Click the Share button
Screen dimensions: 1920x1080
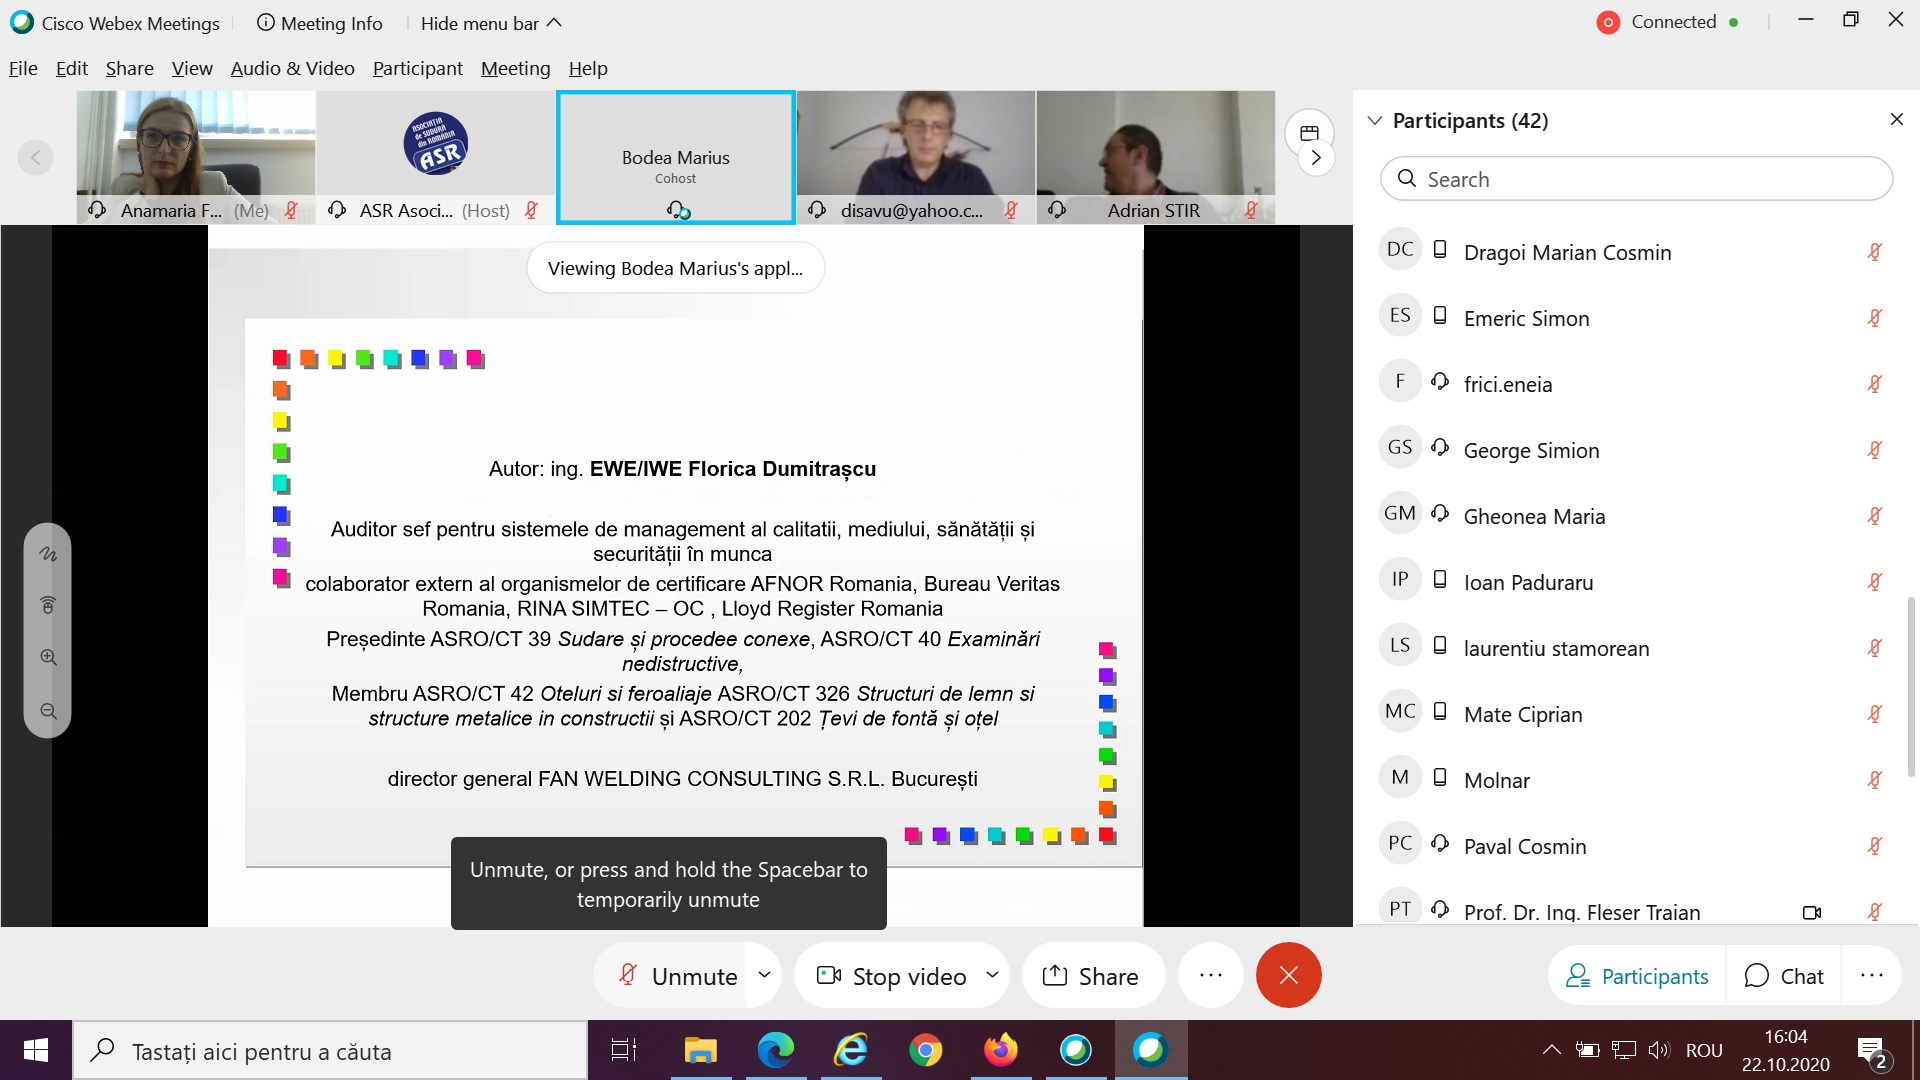pos(1092,975)
